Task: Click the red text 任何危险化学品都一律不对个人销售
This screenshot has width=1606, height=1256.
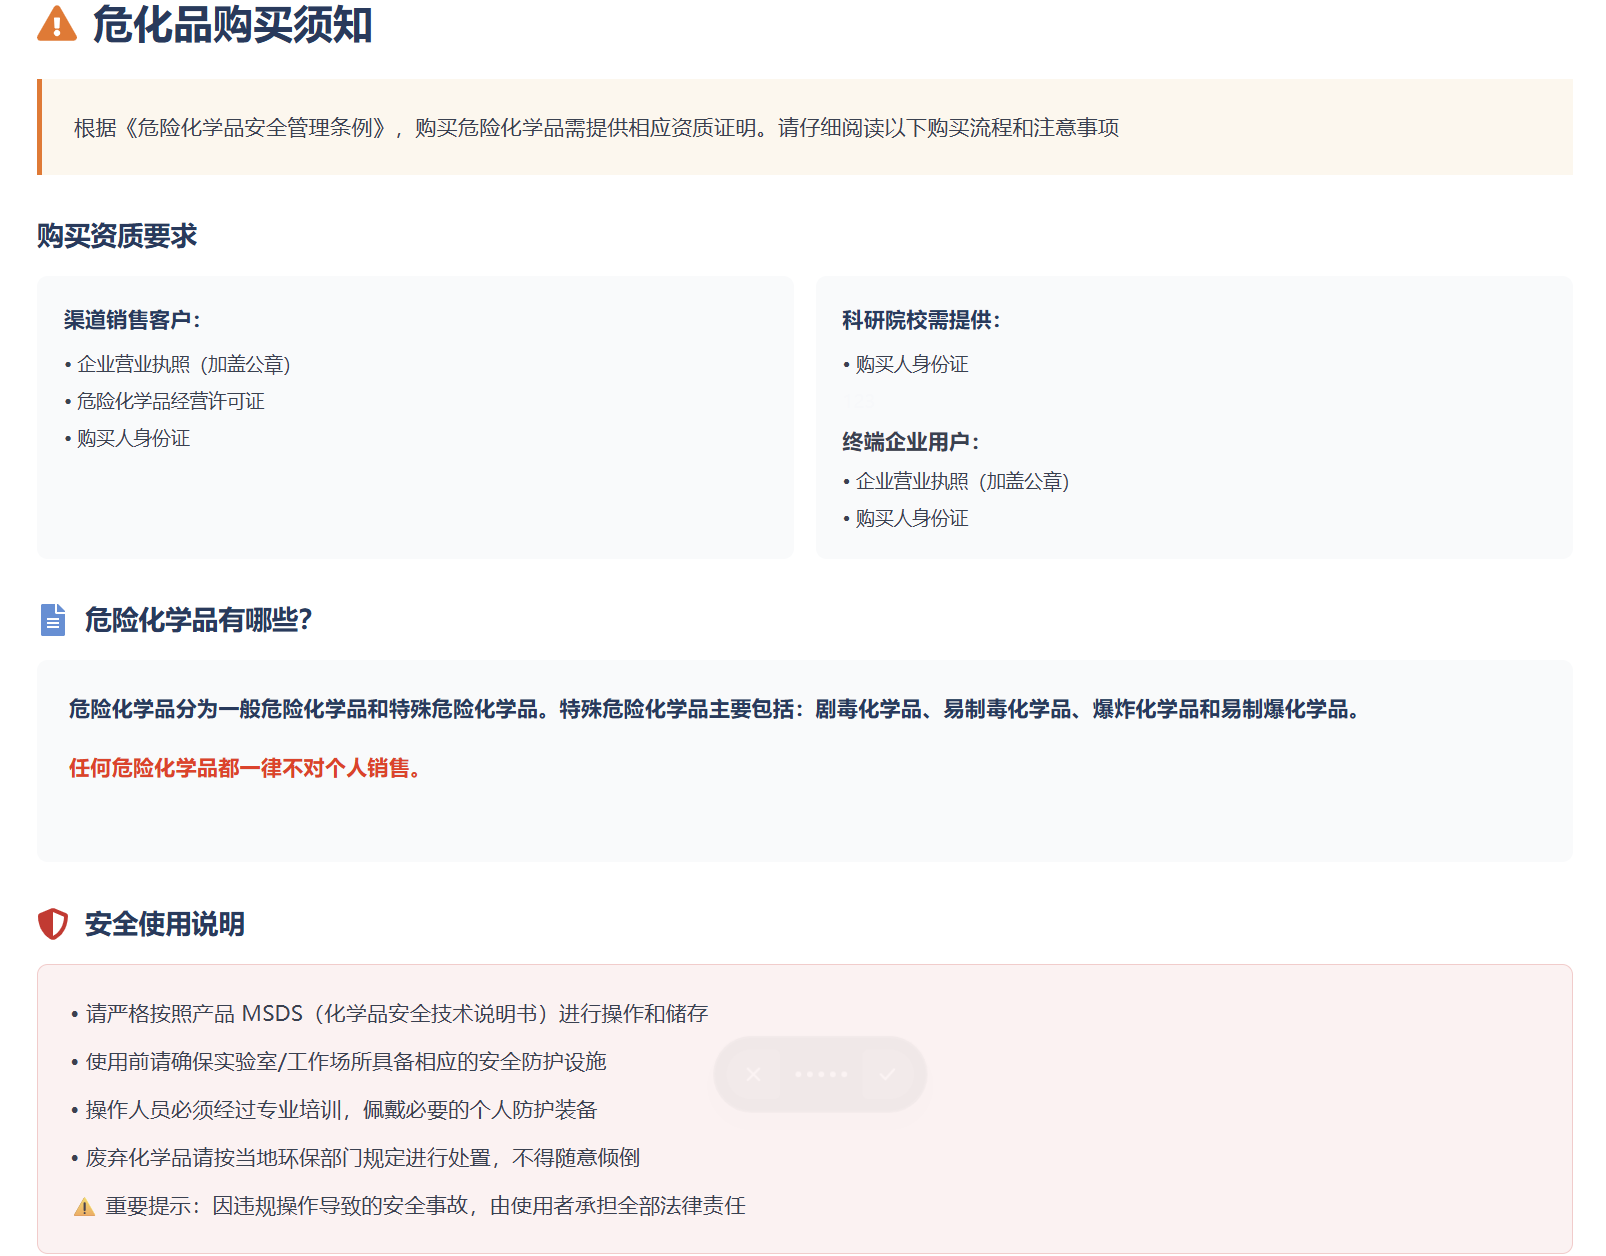Action: (244, 768)
